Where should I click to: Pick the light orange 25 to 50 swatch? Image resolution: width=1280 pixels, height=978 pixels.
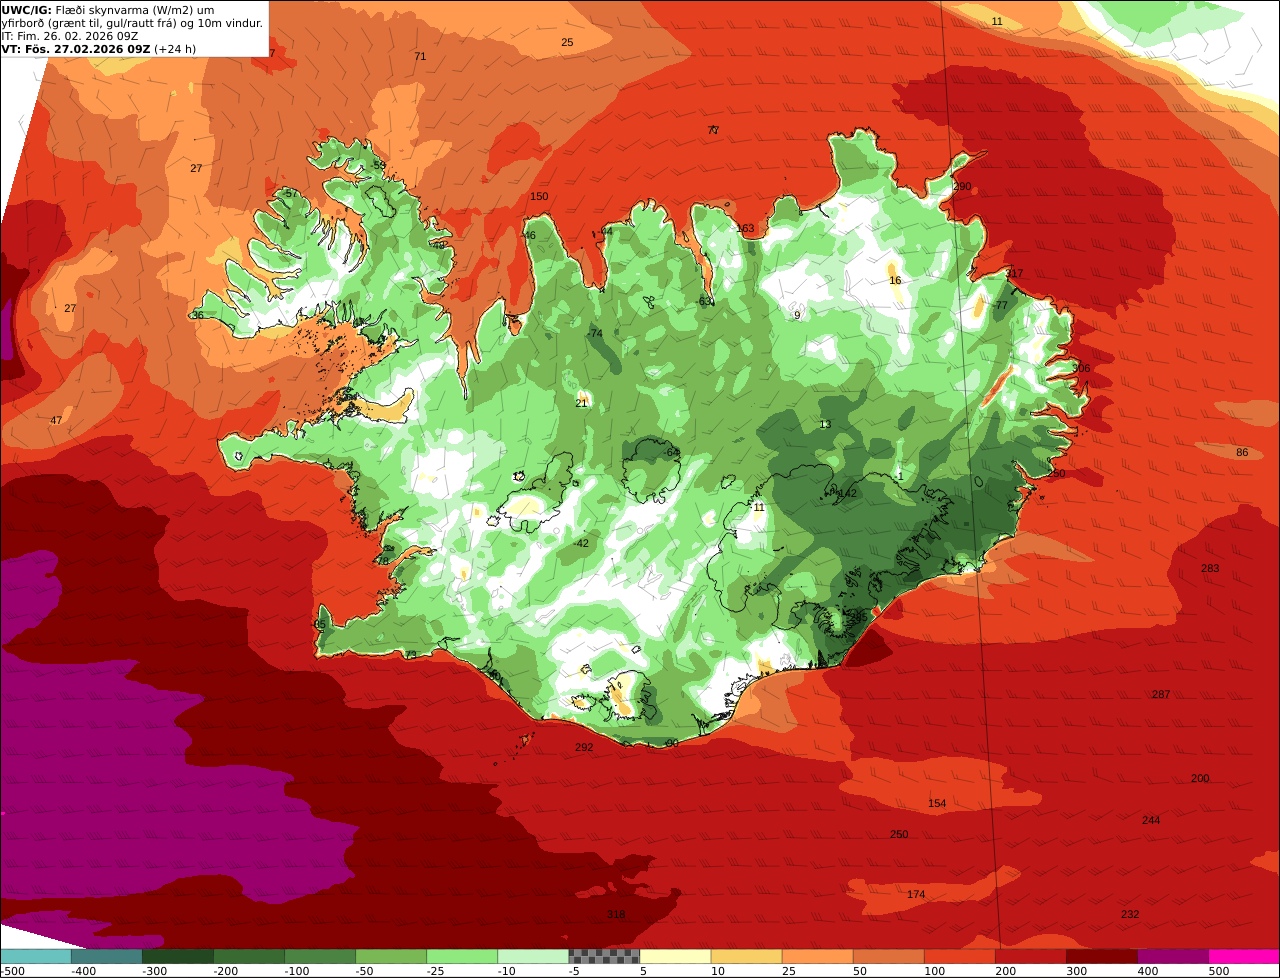click(817, 956)
